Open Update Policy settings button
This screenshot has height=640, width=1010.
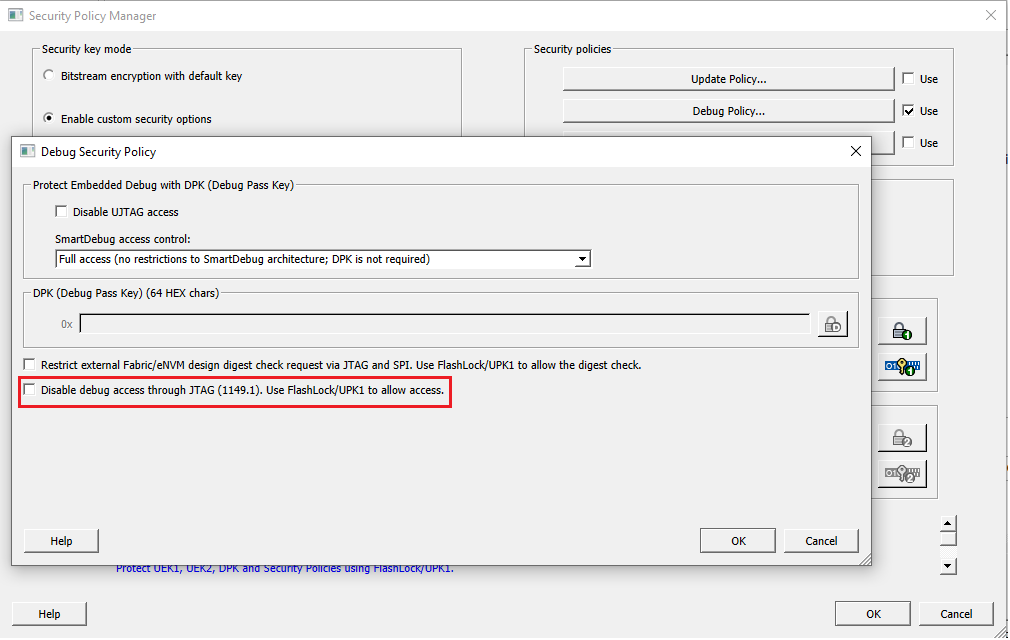(x=729, y=79)
